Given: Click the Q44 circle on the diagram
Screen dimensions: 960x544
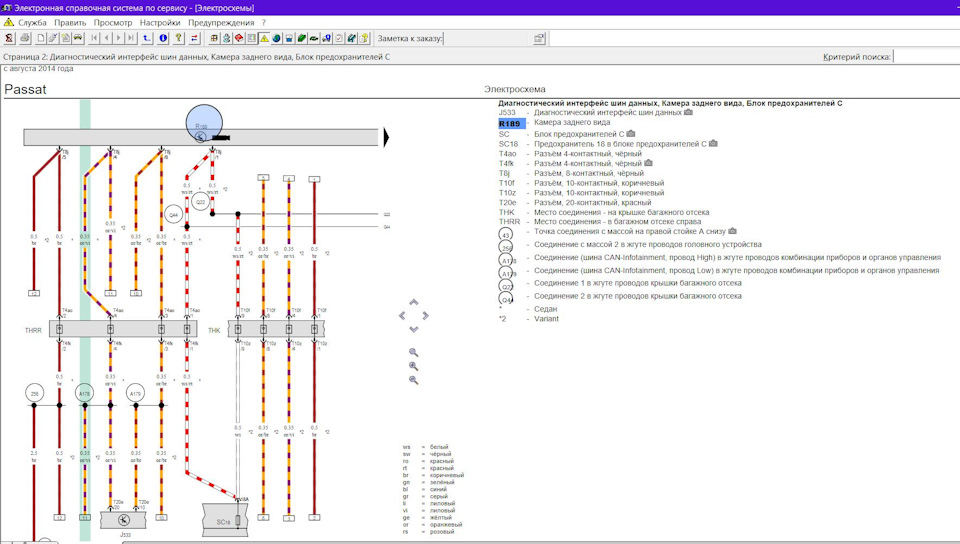Looking at the screenshot, I should pos(174,215).
